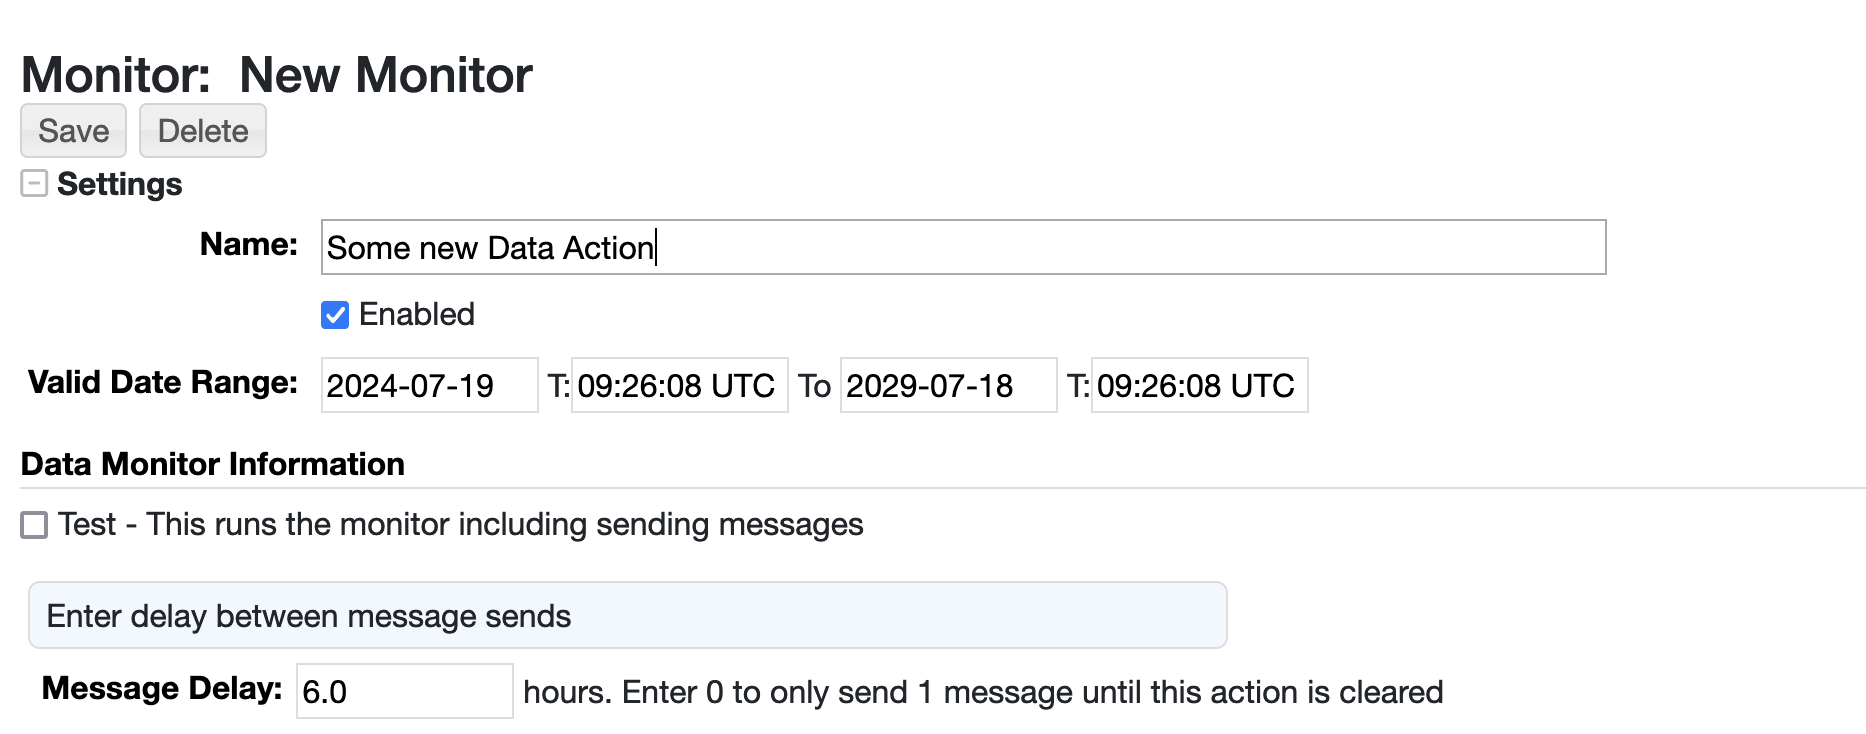Click the Save button

click(x=73, y=131)
